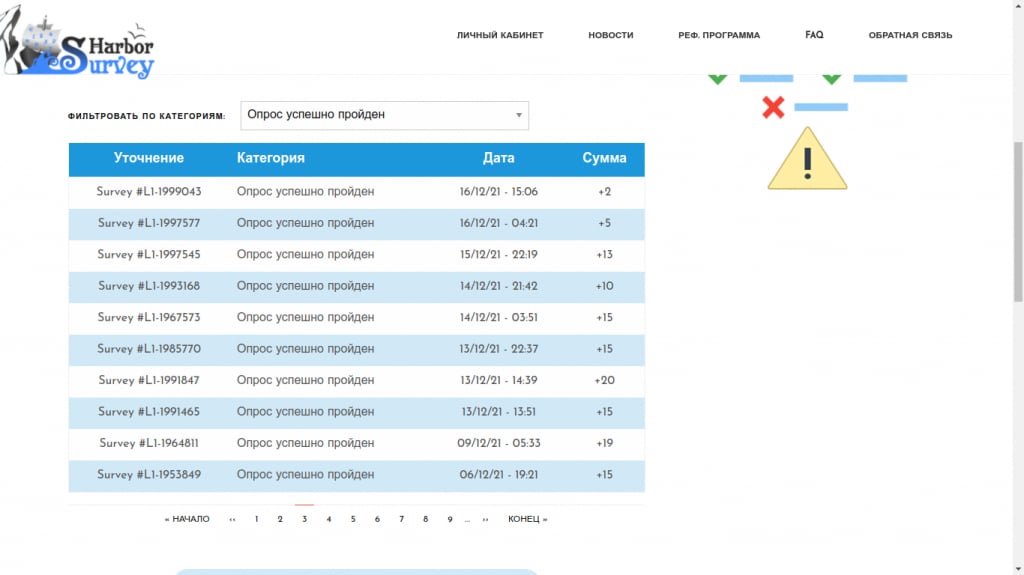Screen dimensions: 1024x575
Task: Select current page 3
Action: 304,519
